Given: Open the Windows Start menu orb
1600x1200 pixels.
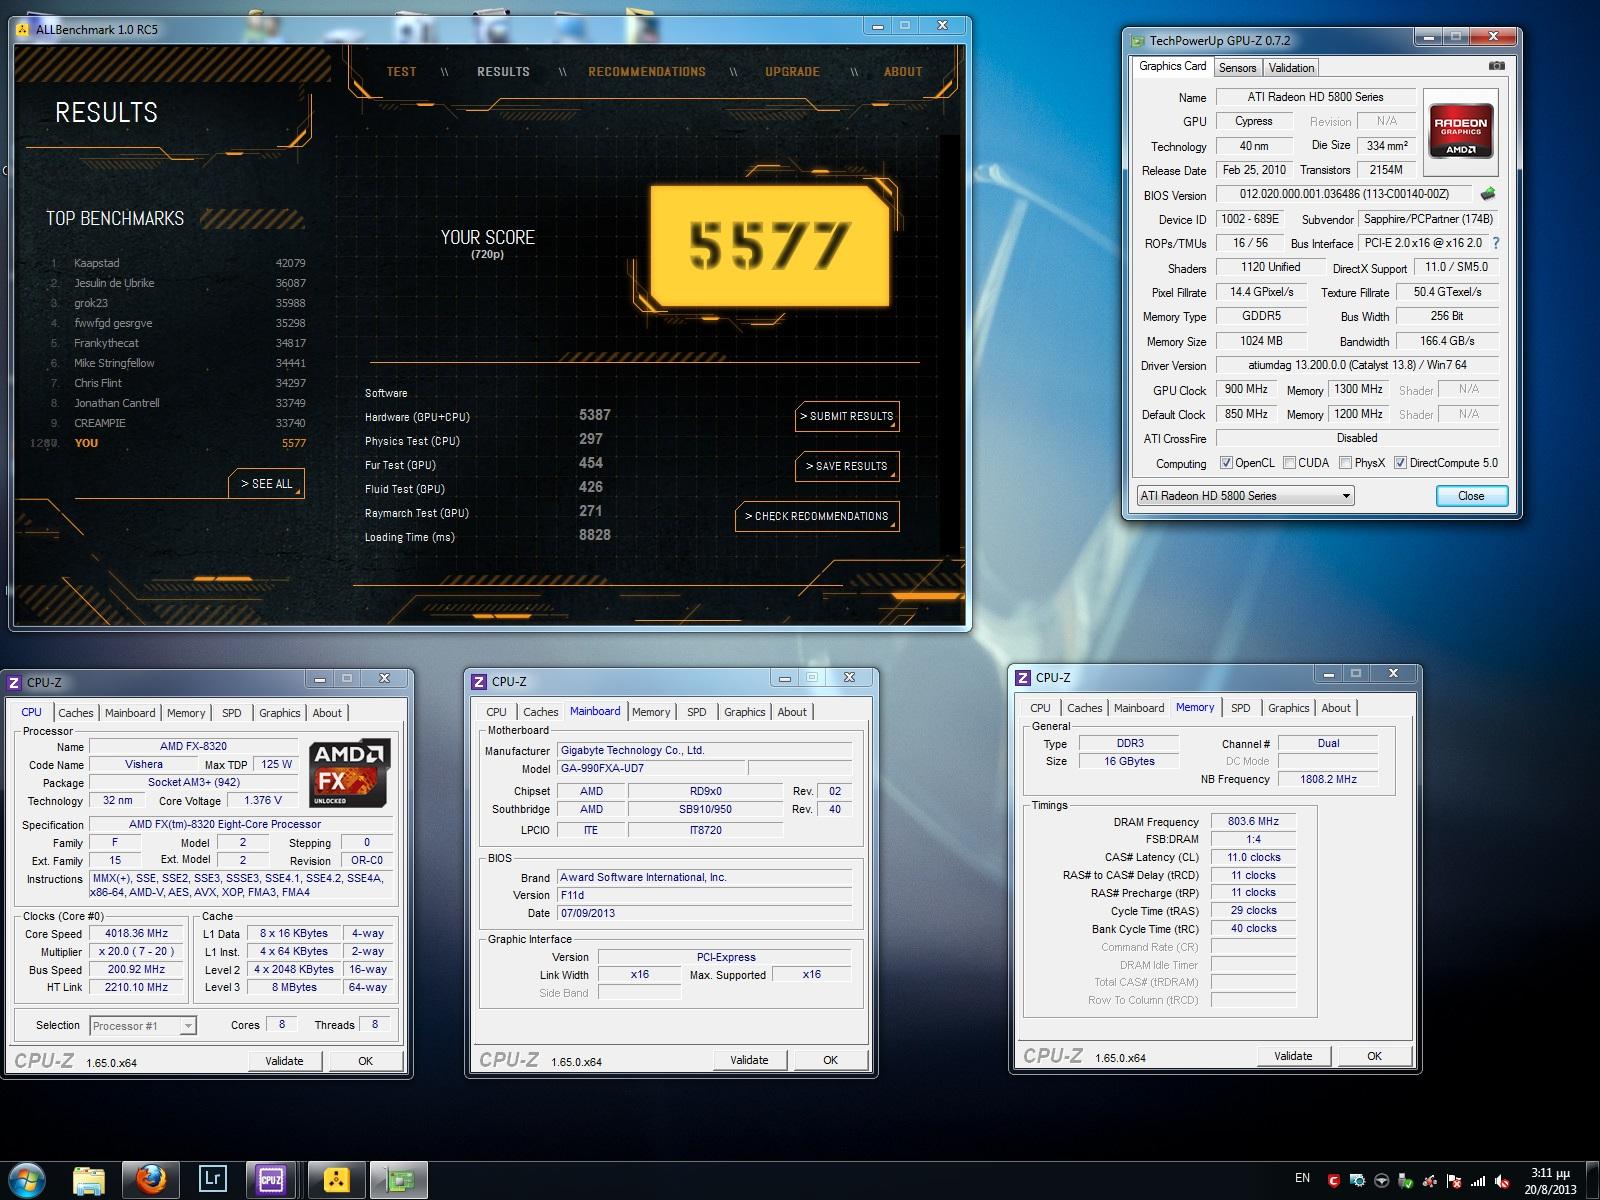Looking at the screenshot, I should [27, 1179].
